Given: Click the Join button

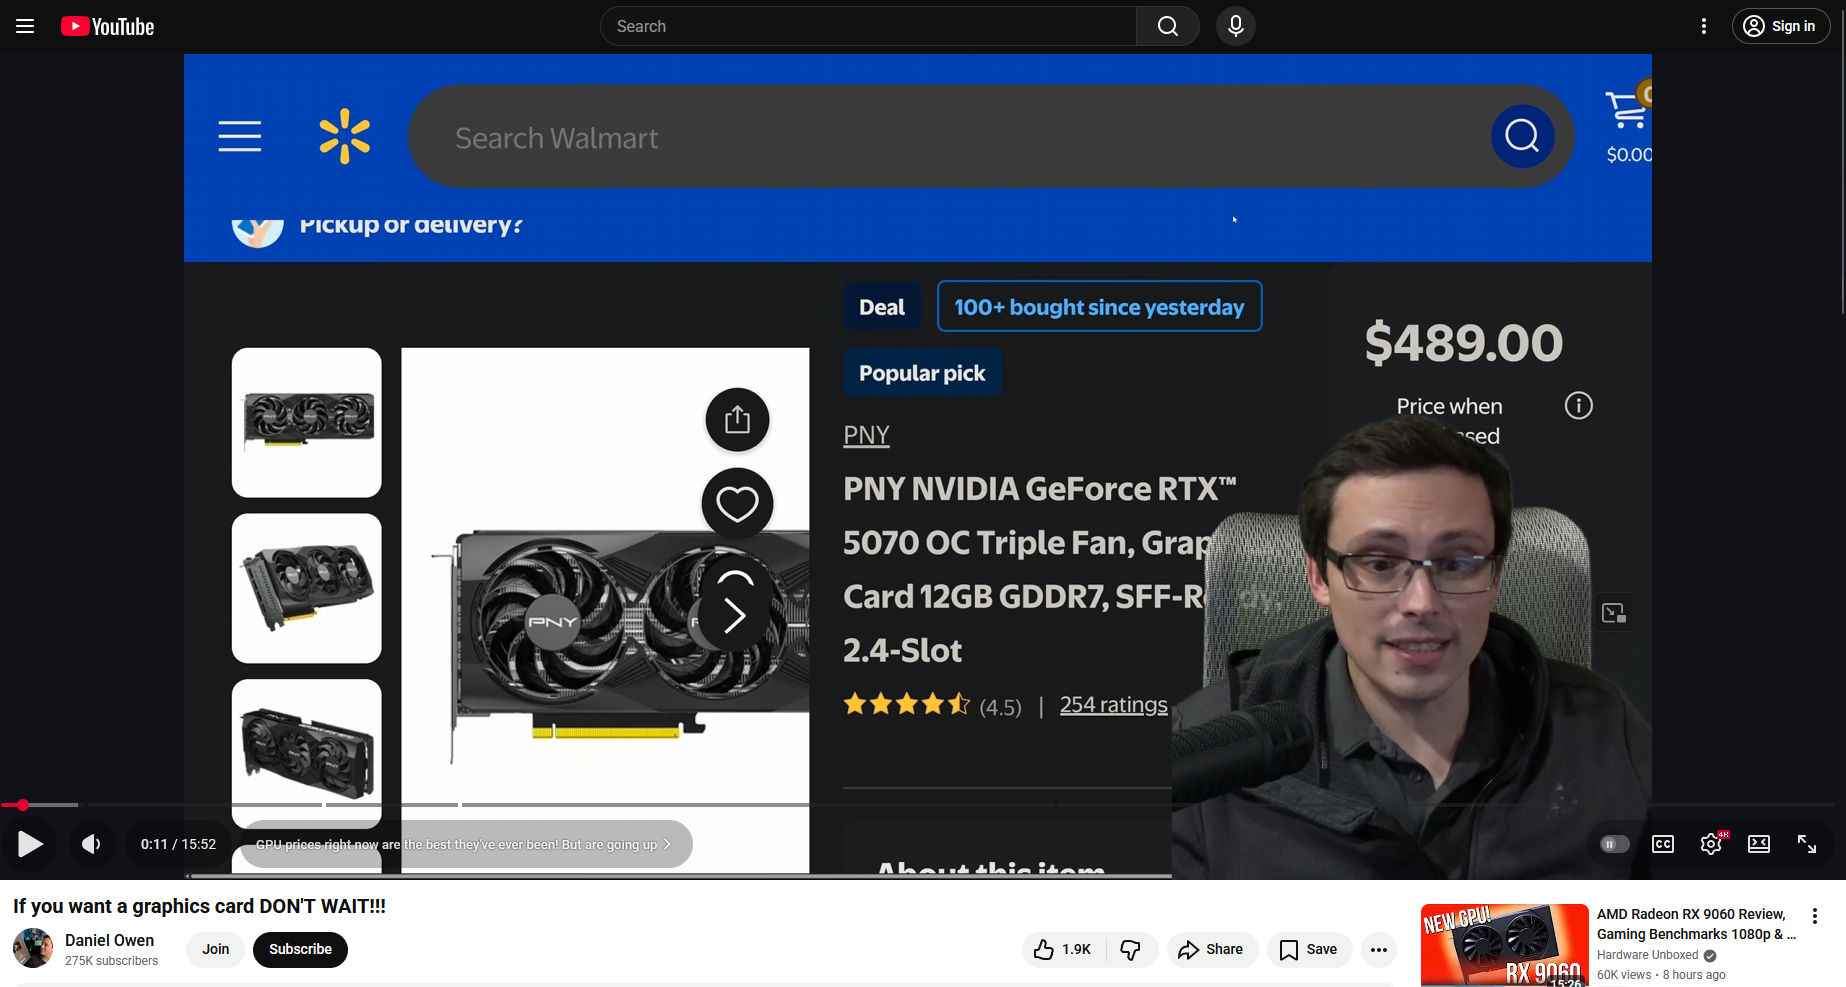Looking at the screenshot, I should tap(216, 949).
